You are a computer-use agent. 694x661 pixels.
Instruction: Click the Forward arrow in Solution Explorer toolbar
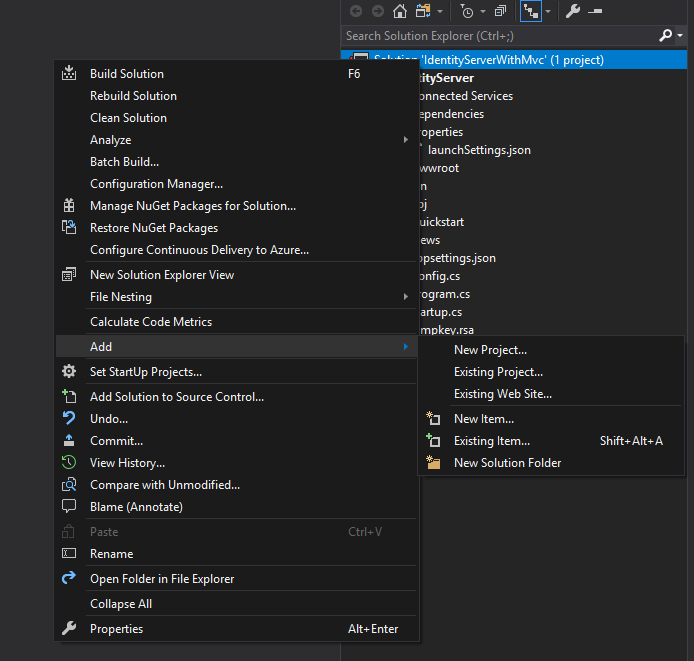click(x=378, y=11)
